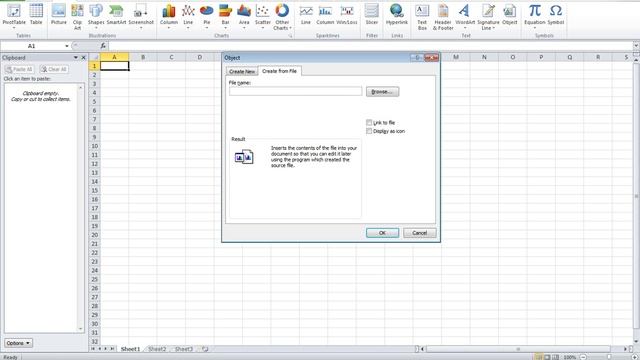Open the Signature Line dropdown arrow
Image resolution: width=640 pixels, height=360 pixels.
click(x=493, y=28)
